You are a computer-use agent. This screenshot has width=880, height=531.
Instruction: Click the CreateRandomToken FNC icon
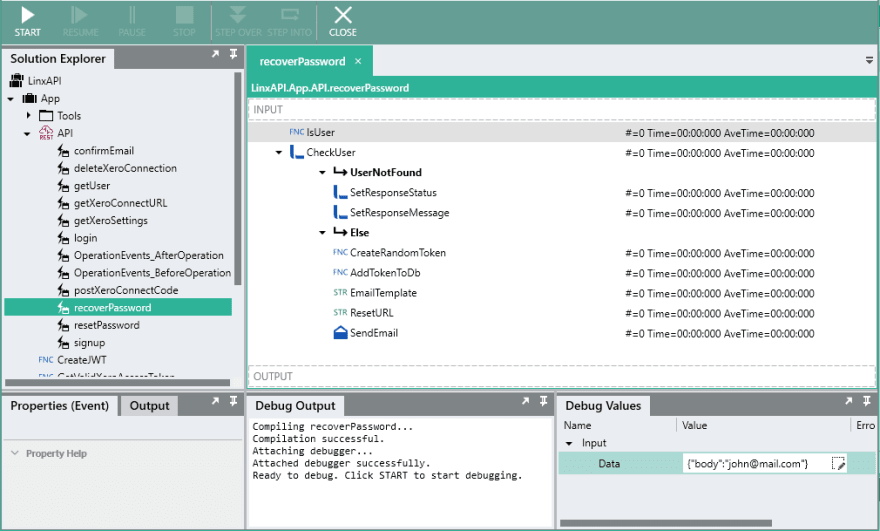[340, 253]
